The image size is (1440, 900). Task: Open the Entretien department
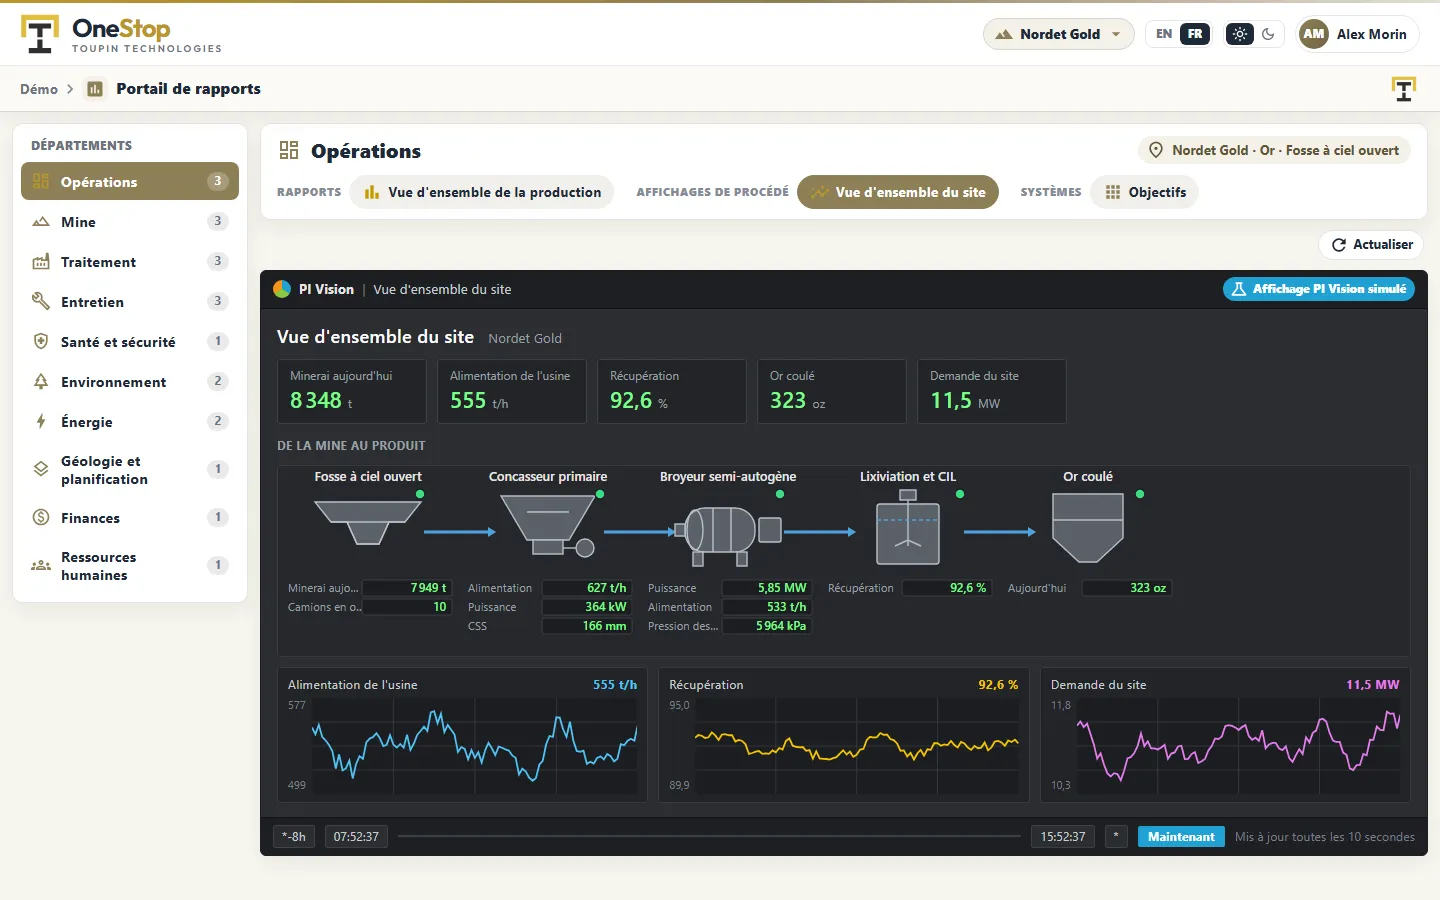tap(130, 301)
